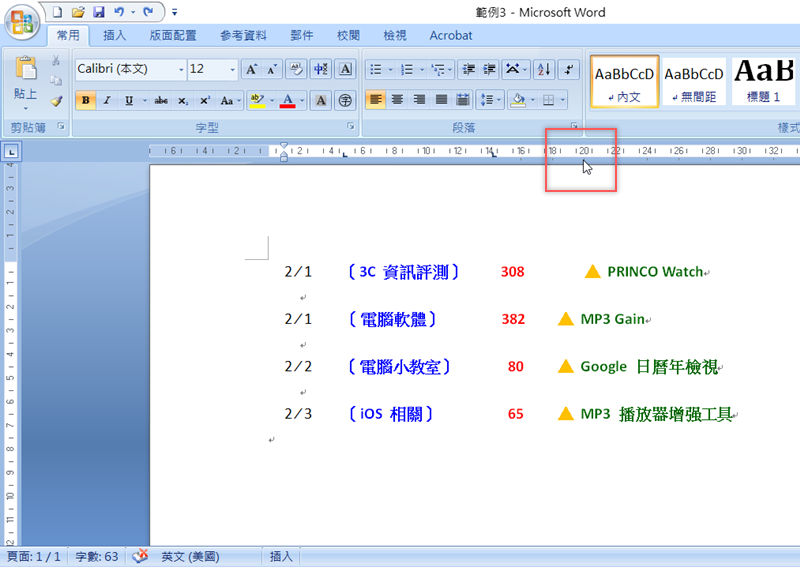800x567 pixels.
Task: Shrink font size with the small A icon
Action: click(x=272, y=69)
